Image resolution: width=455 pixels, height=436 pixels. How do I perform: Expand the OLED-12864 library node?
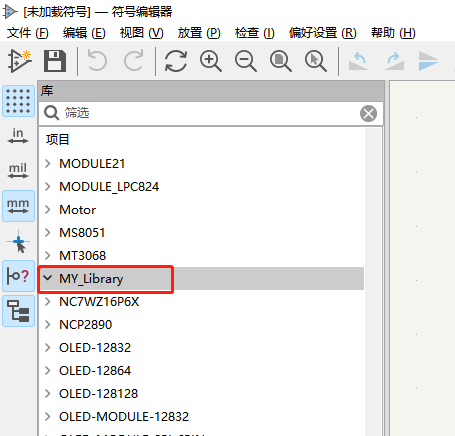[48, 370]
